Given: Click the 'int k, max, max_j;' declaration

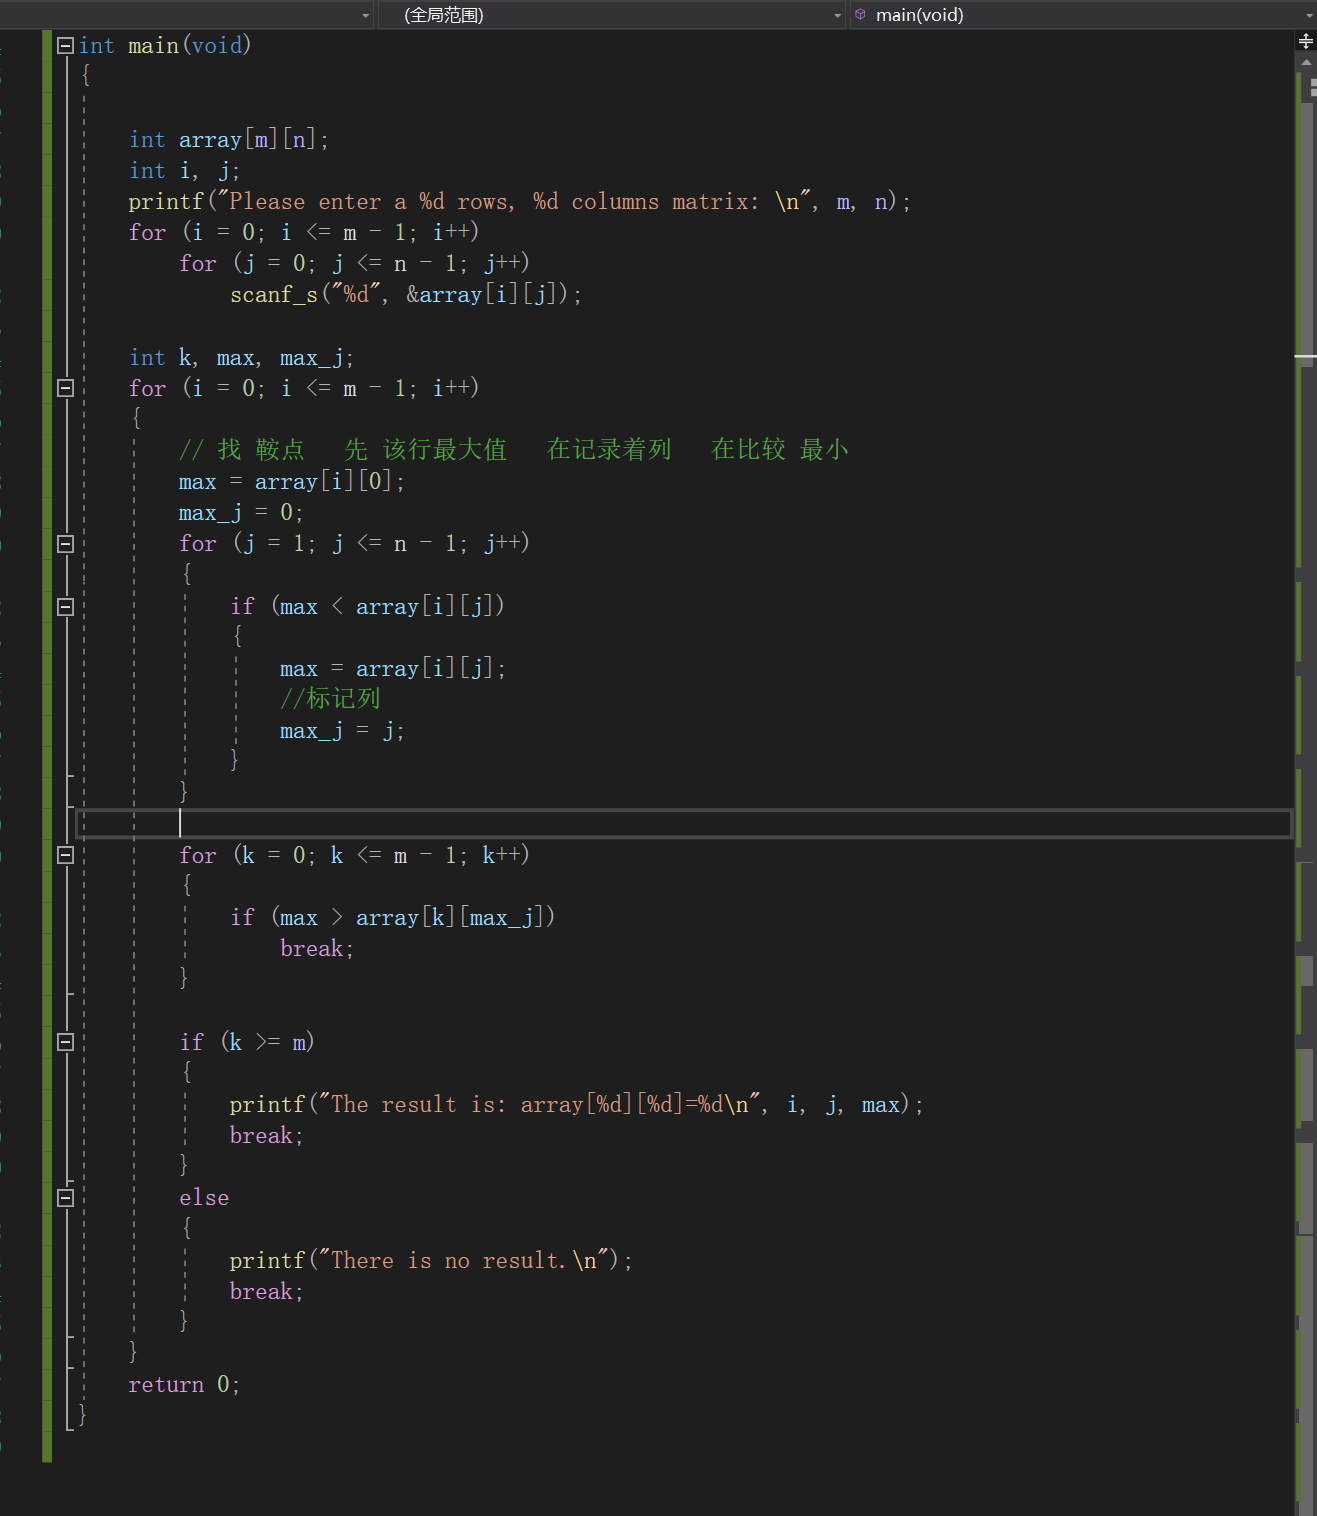Looking at the screenshot, I should coord(241,357).
